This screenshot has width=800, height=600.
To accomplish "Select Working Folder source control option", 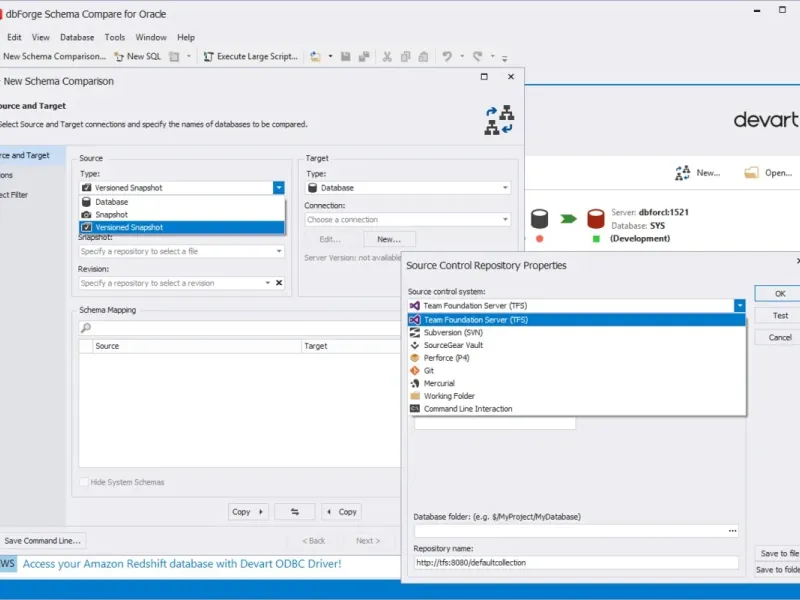I will coord(577,396).
